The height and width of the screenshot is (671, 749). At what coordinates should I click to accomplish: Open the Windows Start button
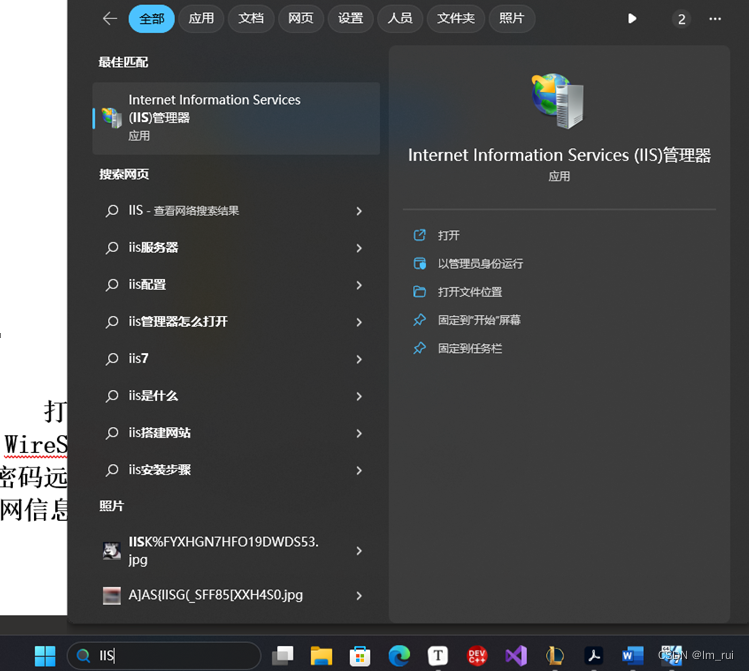point(45,656)
